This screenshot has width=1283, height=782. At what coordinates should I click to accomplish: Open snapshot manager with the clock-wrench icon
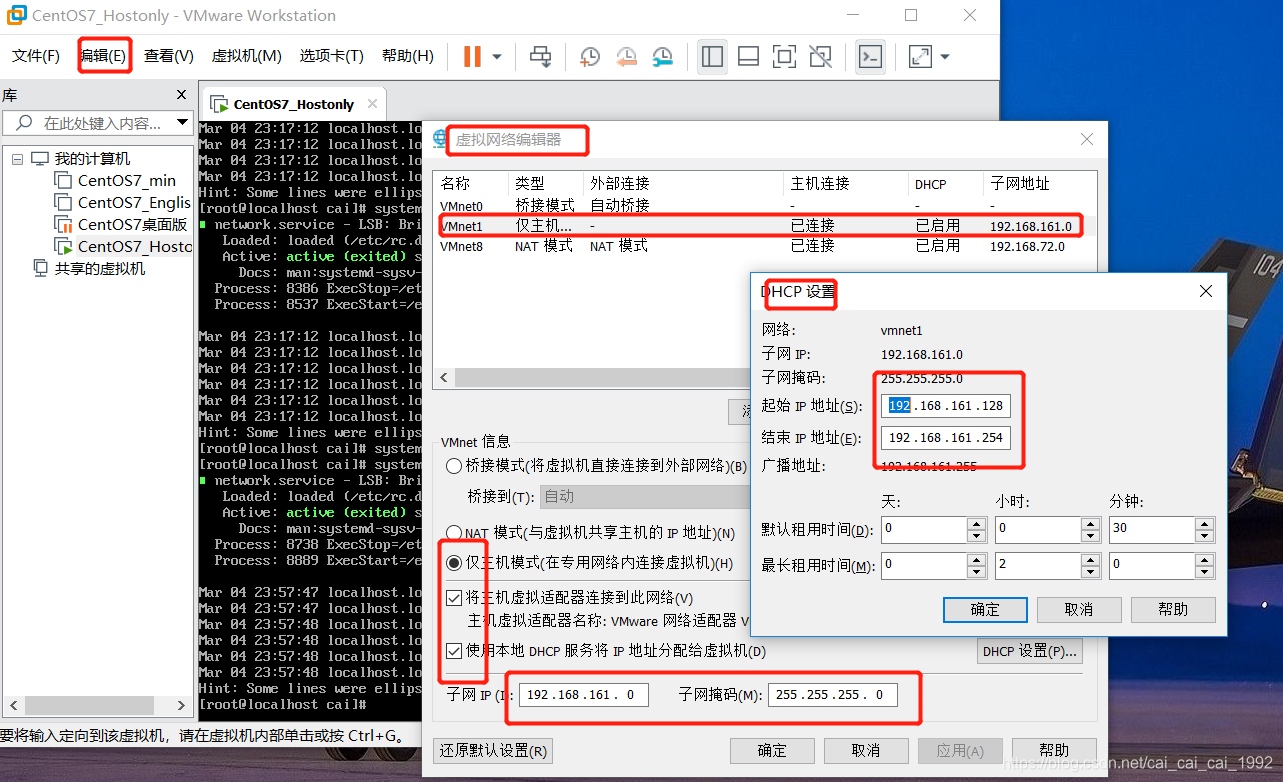pos(662,57)
